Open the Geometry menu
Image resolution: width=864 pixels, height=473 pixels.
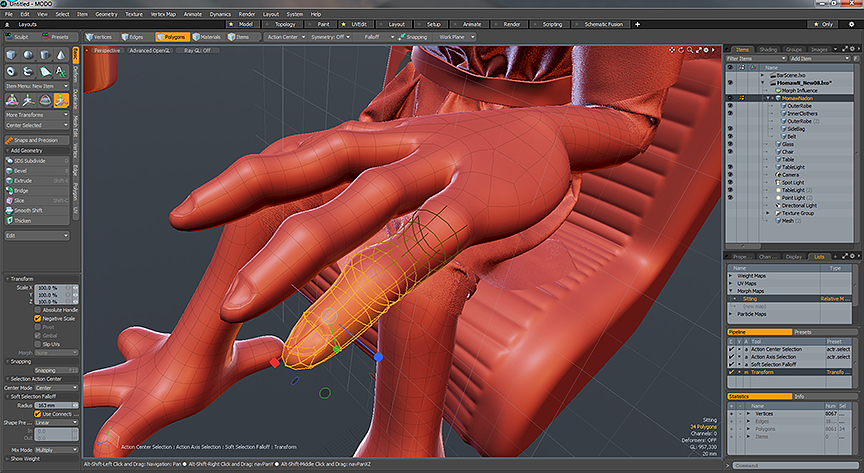click(106, 14)
